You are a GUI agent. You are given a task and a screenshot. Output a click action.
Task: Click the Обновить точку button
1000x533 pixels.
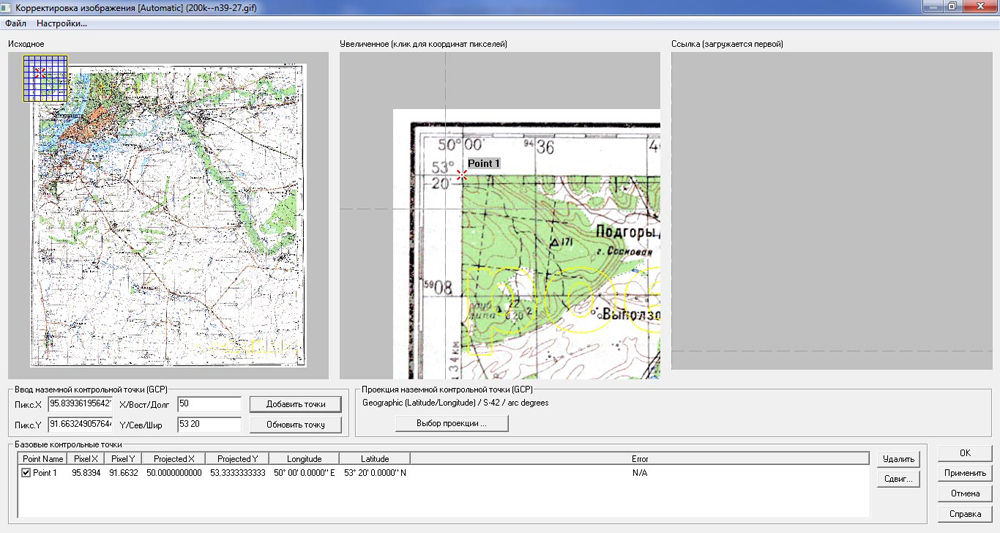pos(295,425)
